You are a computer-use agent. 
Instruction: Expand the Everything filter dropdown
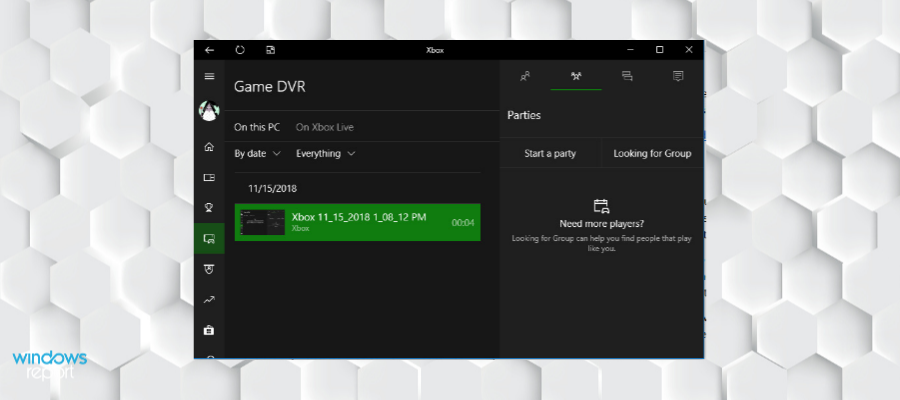pyautogui.click(x=325, y=153)
